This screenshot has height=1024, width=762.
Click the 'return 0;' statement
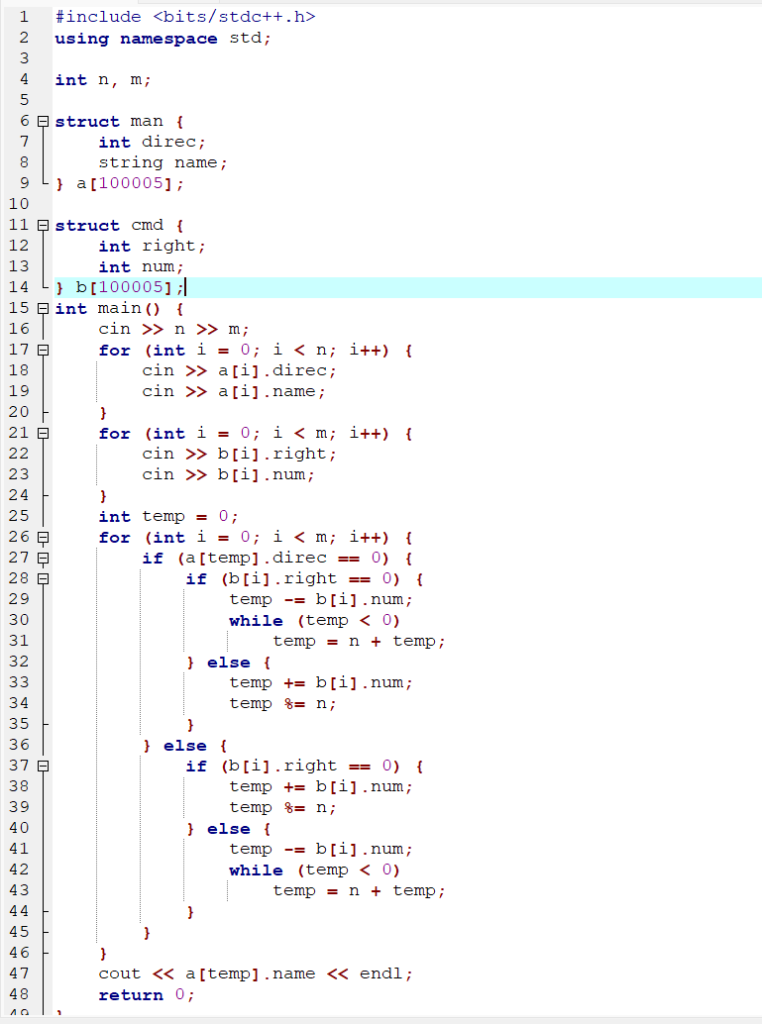146,995
